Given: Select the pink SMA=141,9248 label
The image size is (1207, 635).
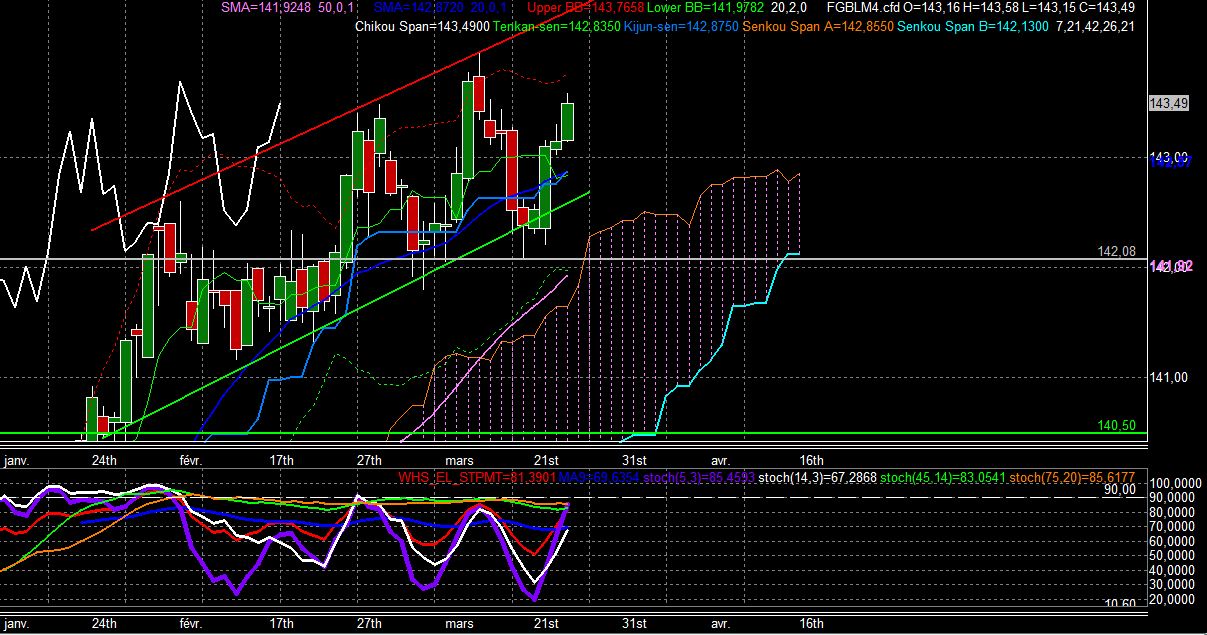Looking at the screenshot, I should [x=266, y=9].
